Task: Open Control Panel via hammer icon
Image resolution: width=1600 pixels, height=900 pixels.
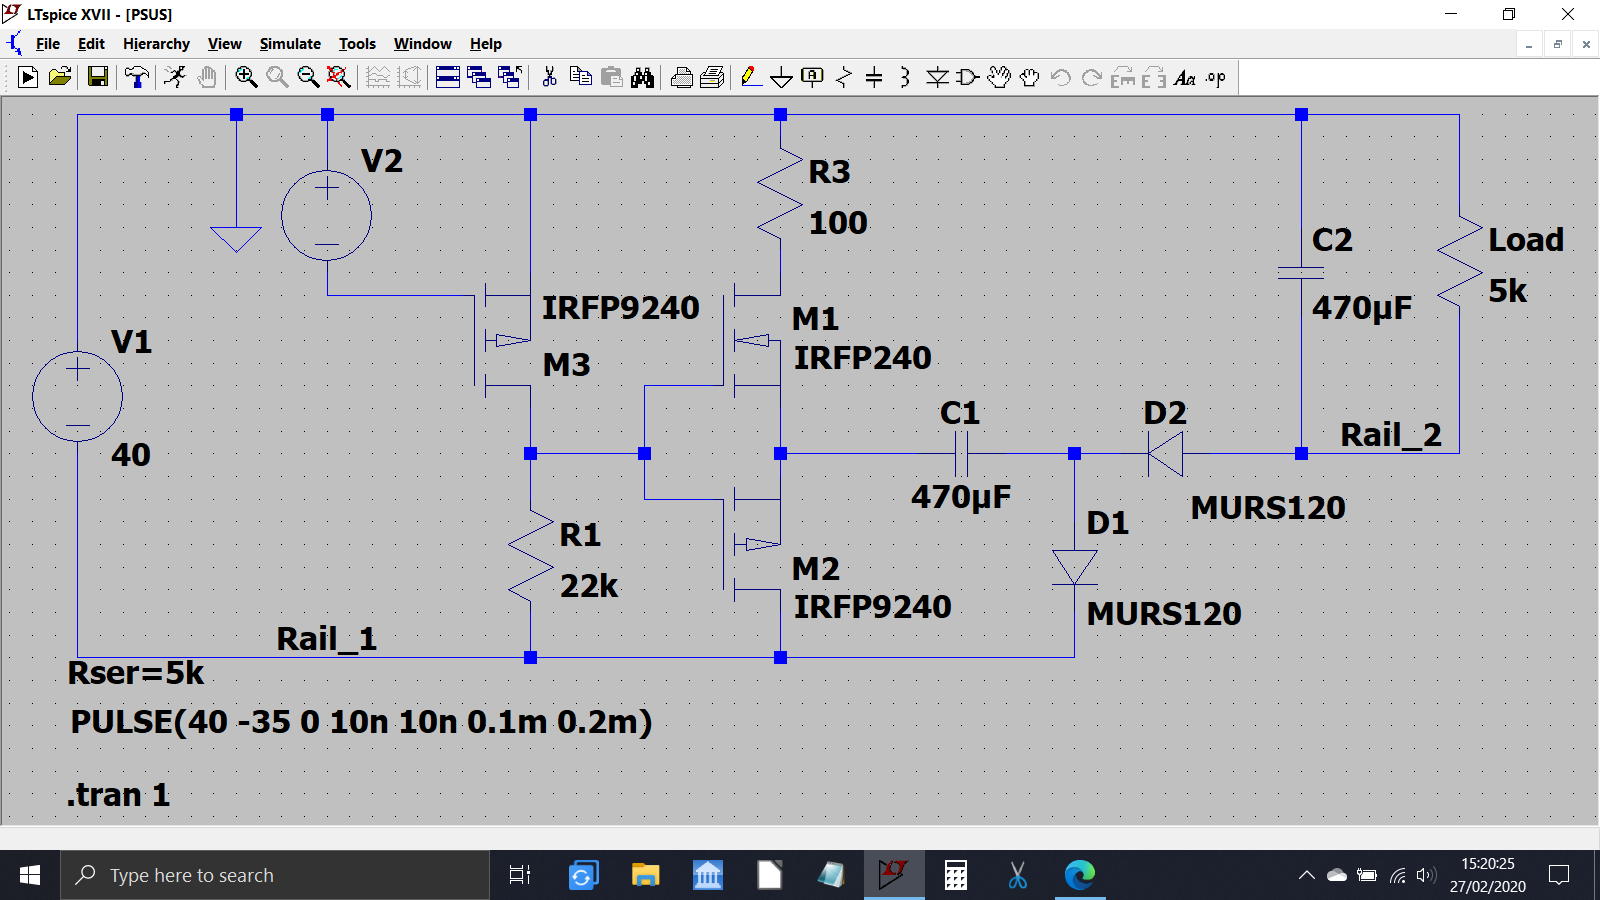Action: [136, 77]
